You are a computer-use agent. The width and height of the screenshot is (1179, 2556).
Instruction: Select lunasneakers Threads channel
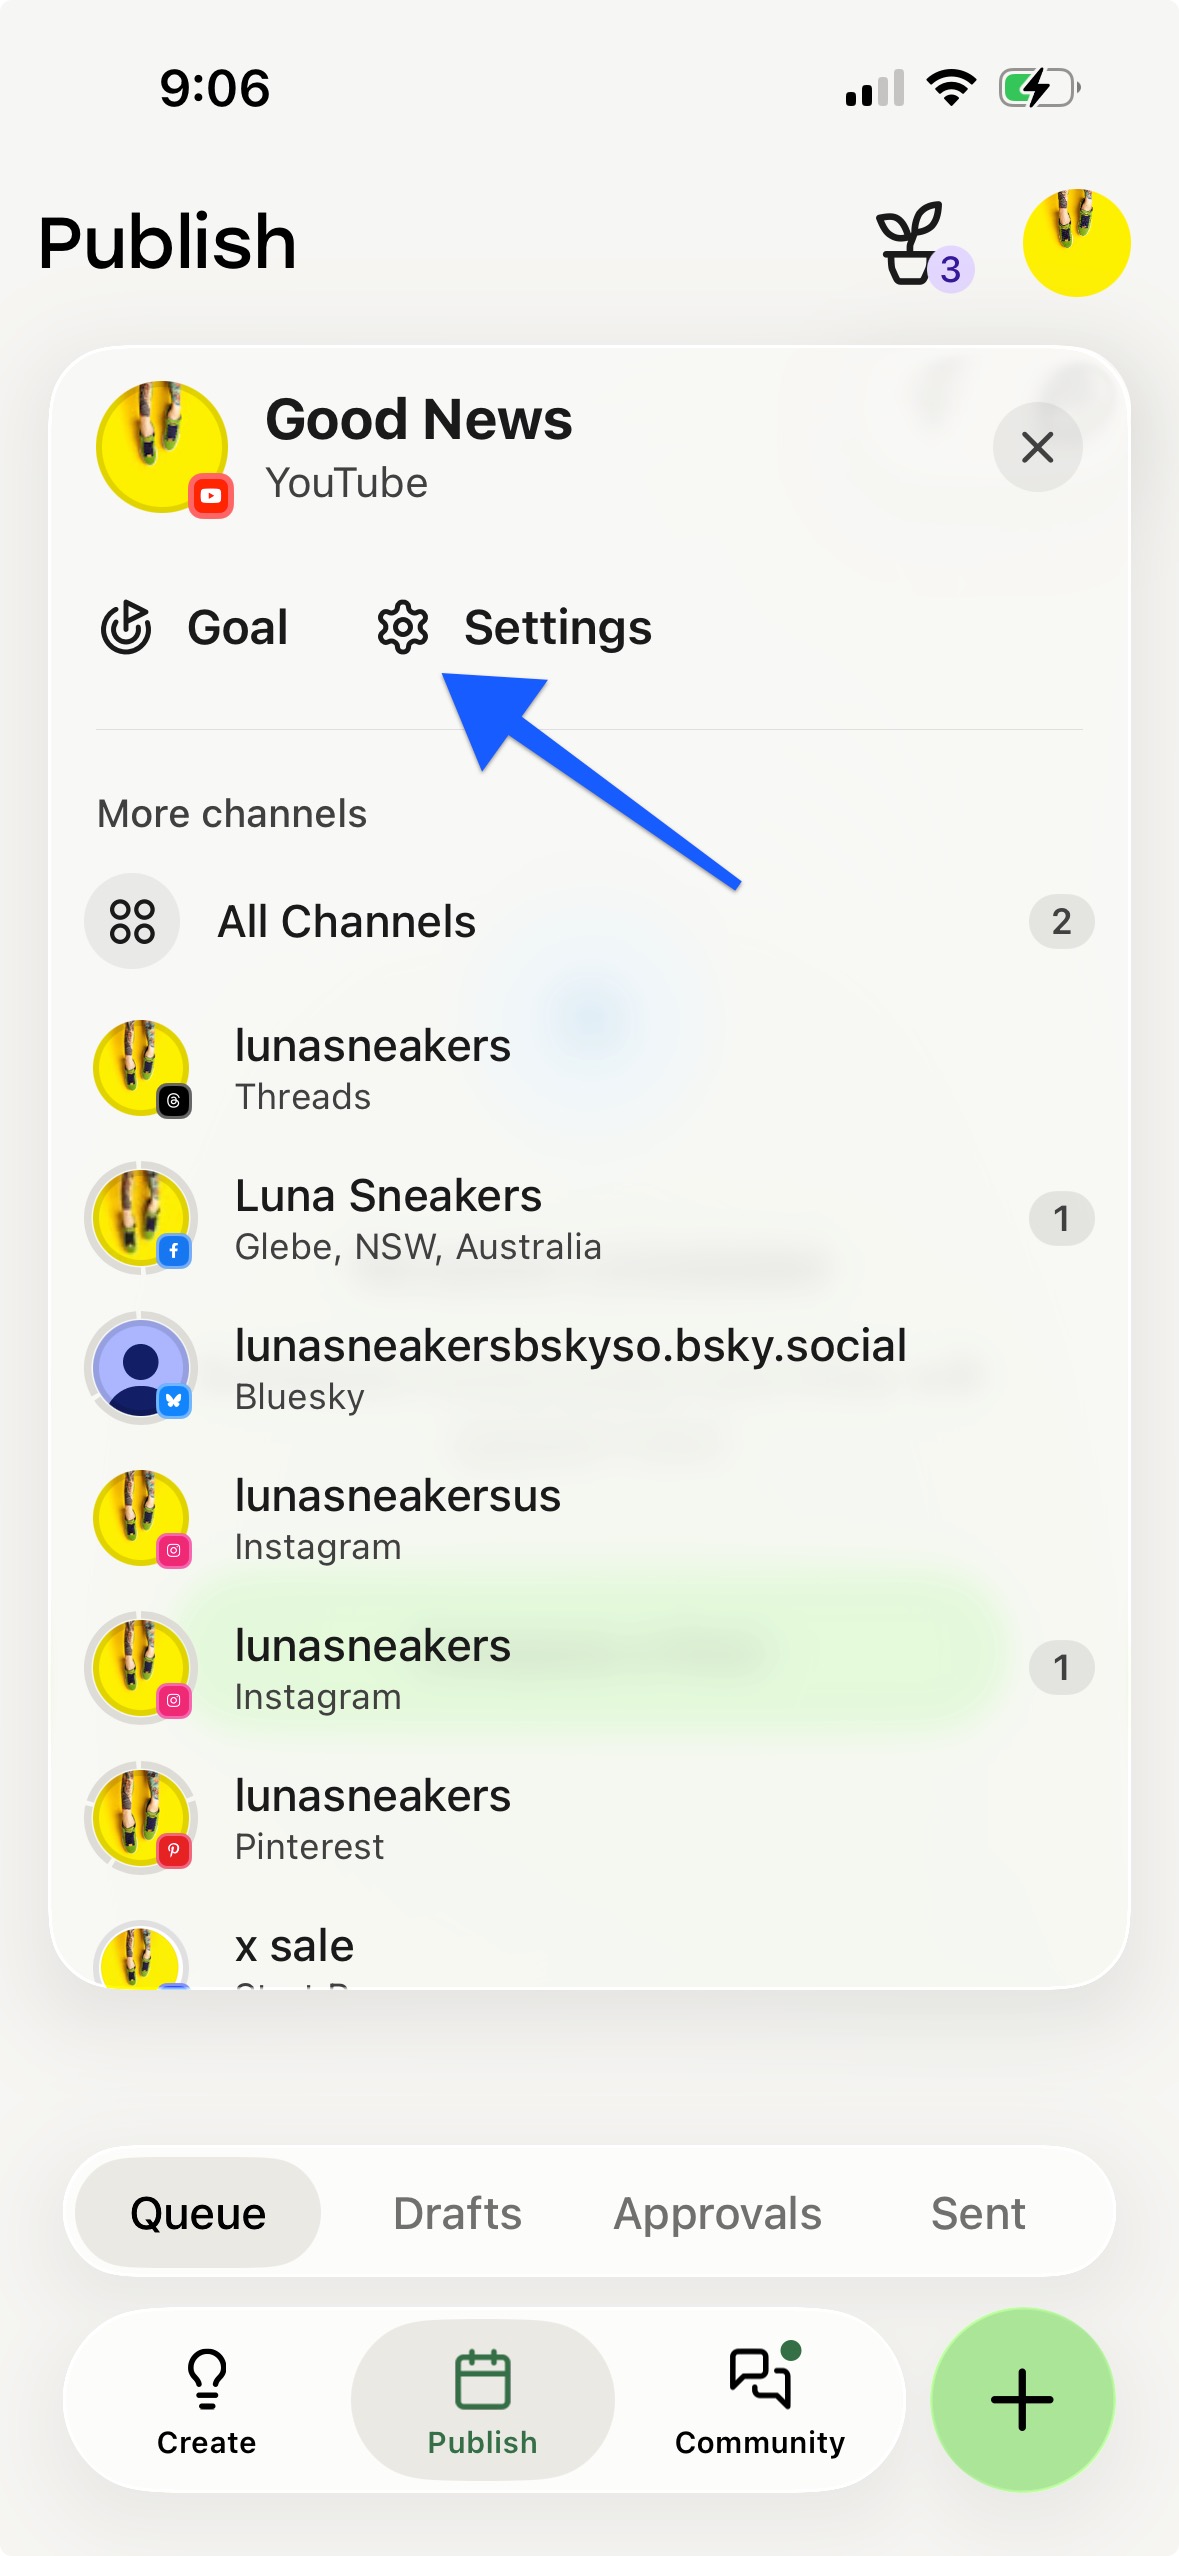point(589,1068)
